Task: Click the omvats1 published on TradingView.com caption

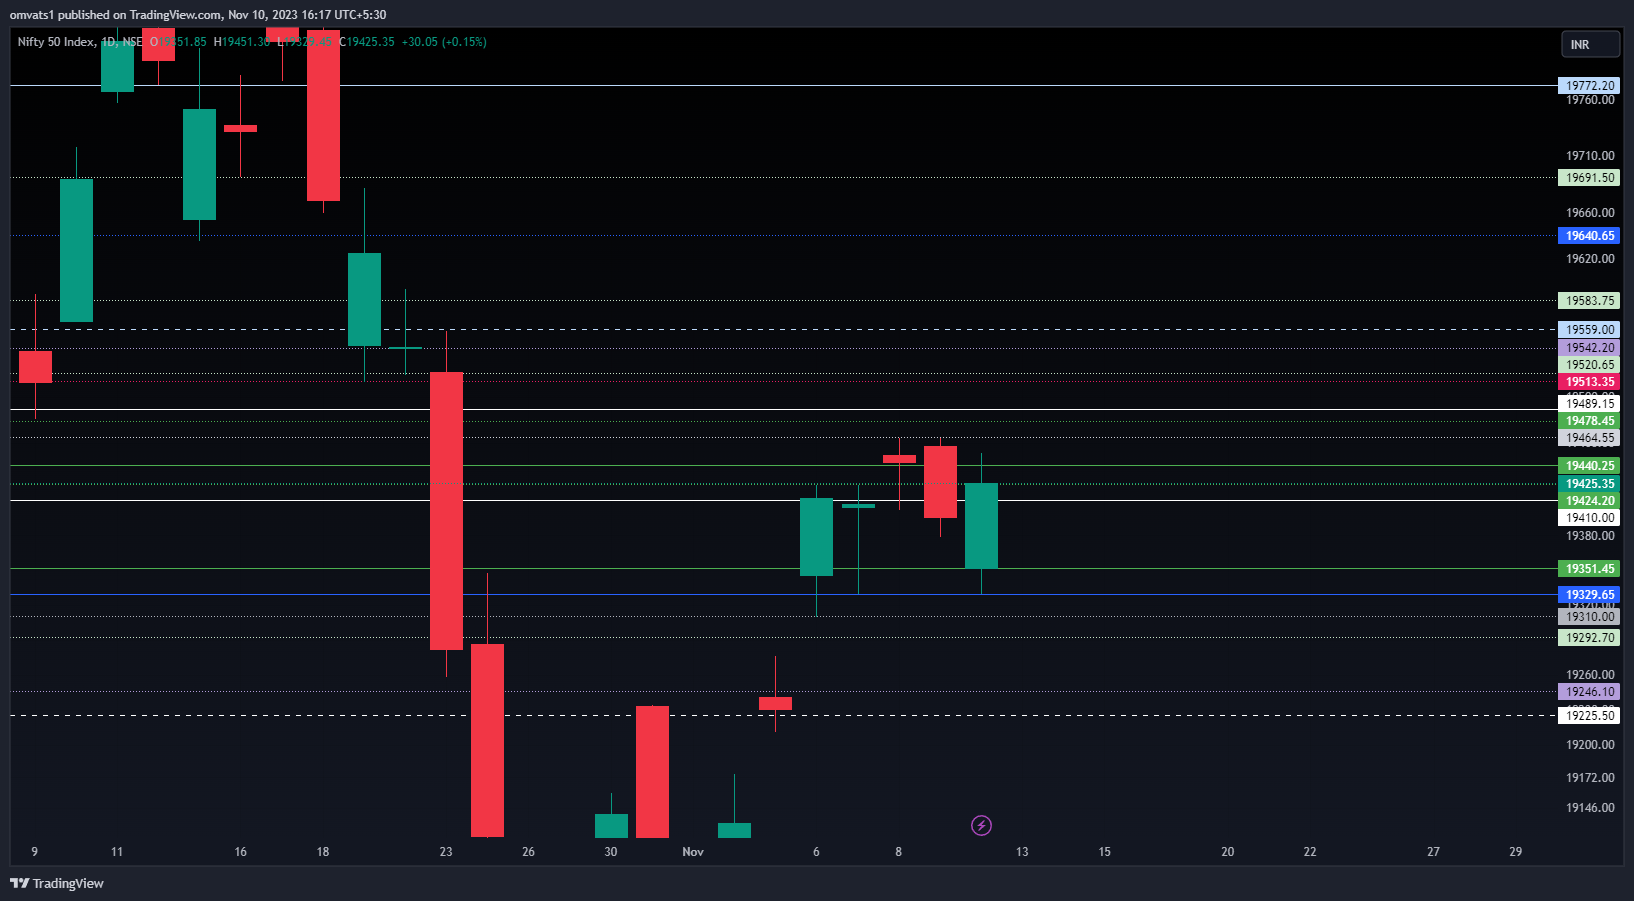Action: pos(198,15)
